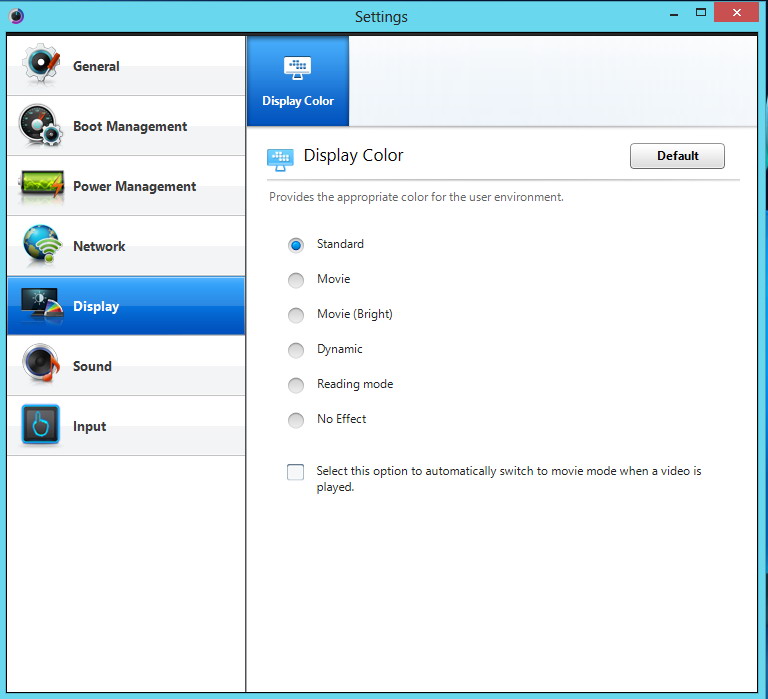The image size is (768, 699).
Task: Click the app icon in title bar
Action: point(17,16)
